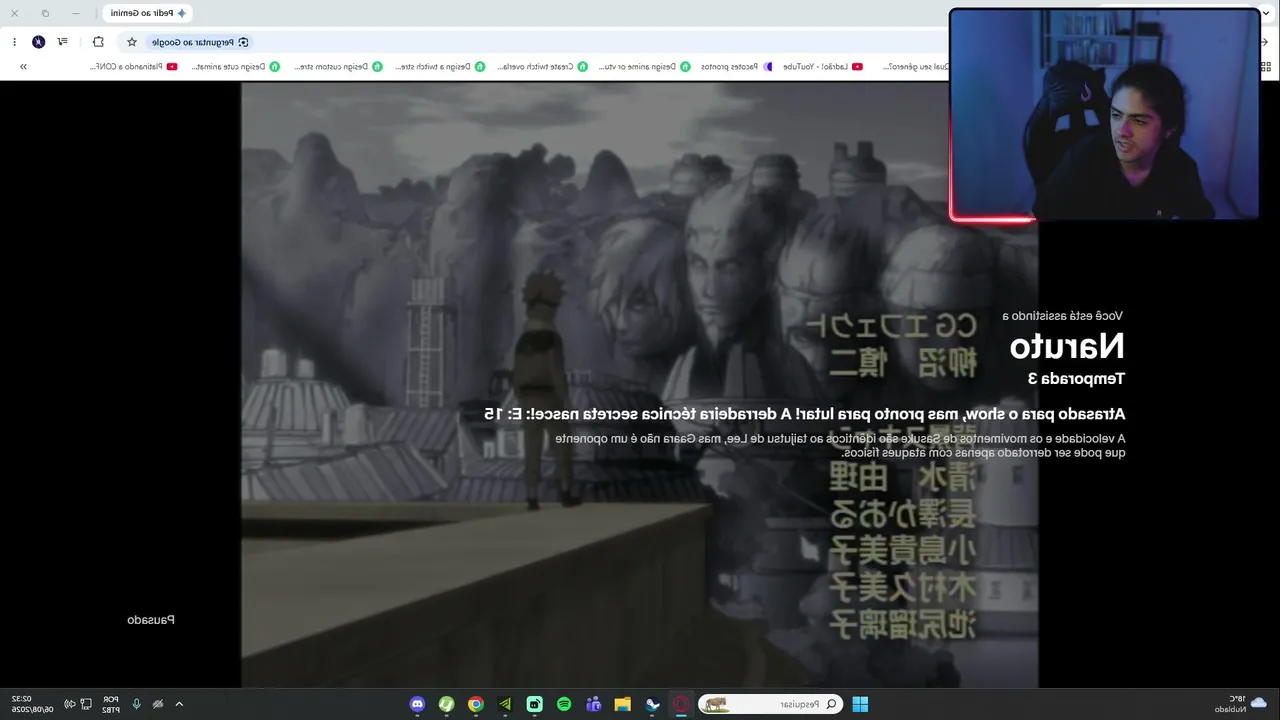Screen dimensions: 1280x720
Task: Click the Naruto show title
Action: point(1067,346)
